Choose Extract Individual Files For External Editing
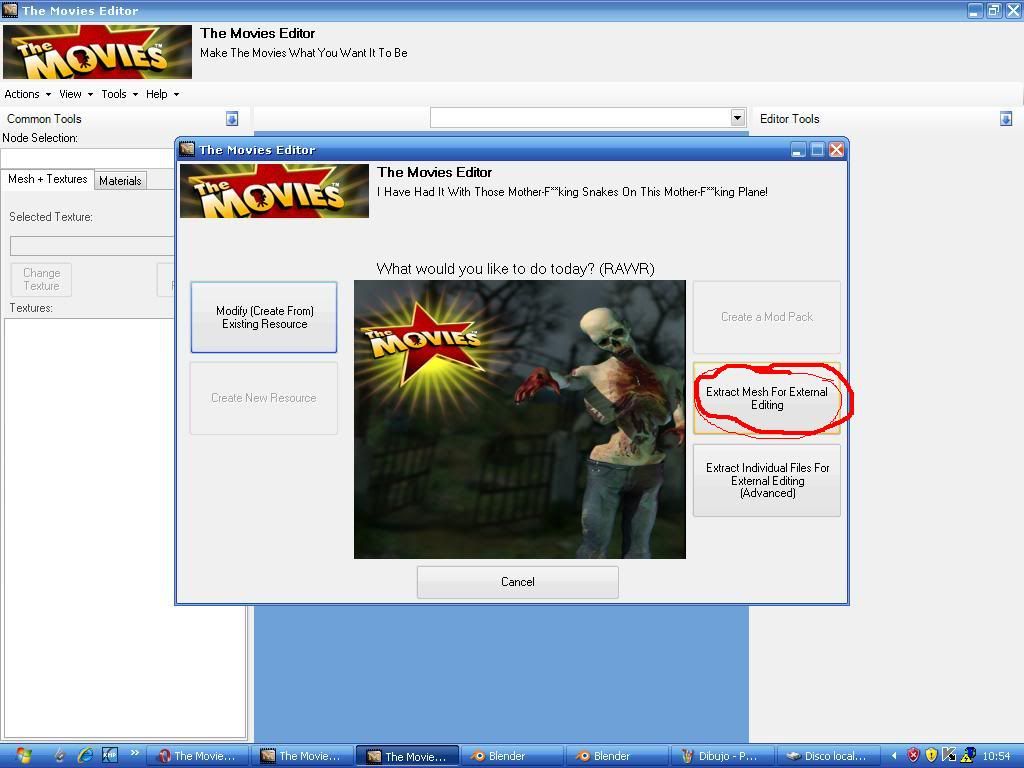The image size is (1024, 768). point(767,480)
